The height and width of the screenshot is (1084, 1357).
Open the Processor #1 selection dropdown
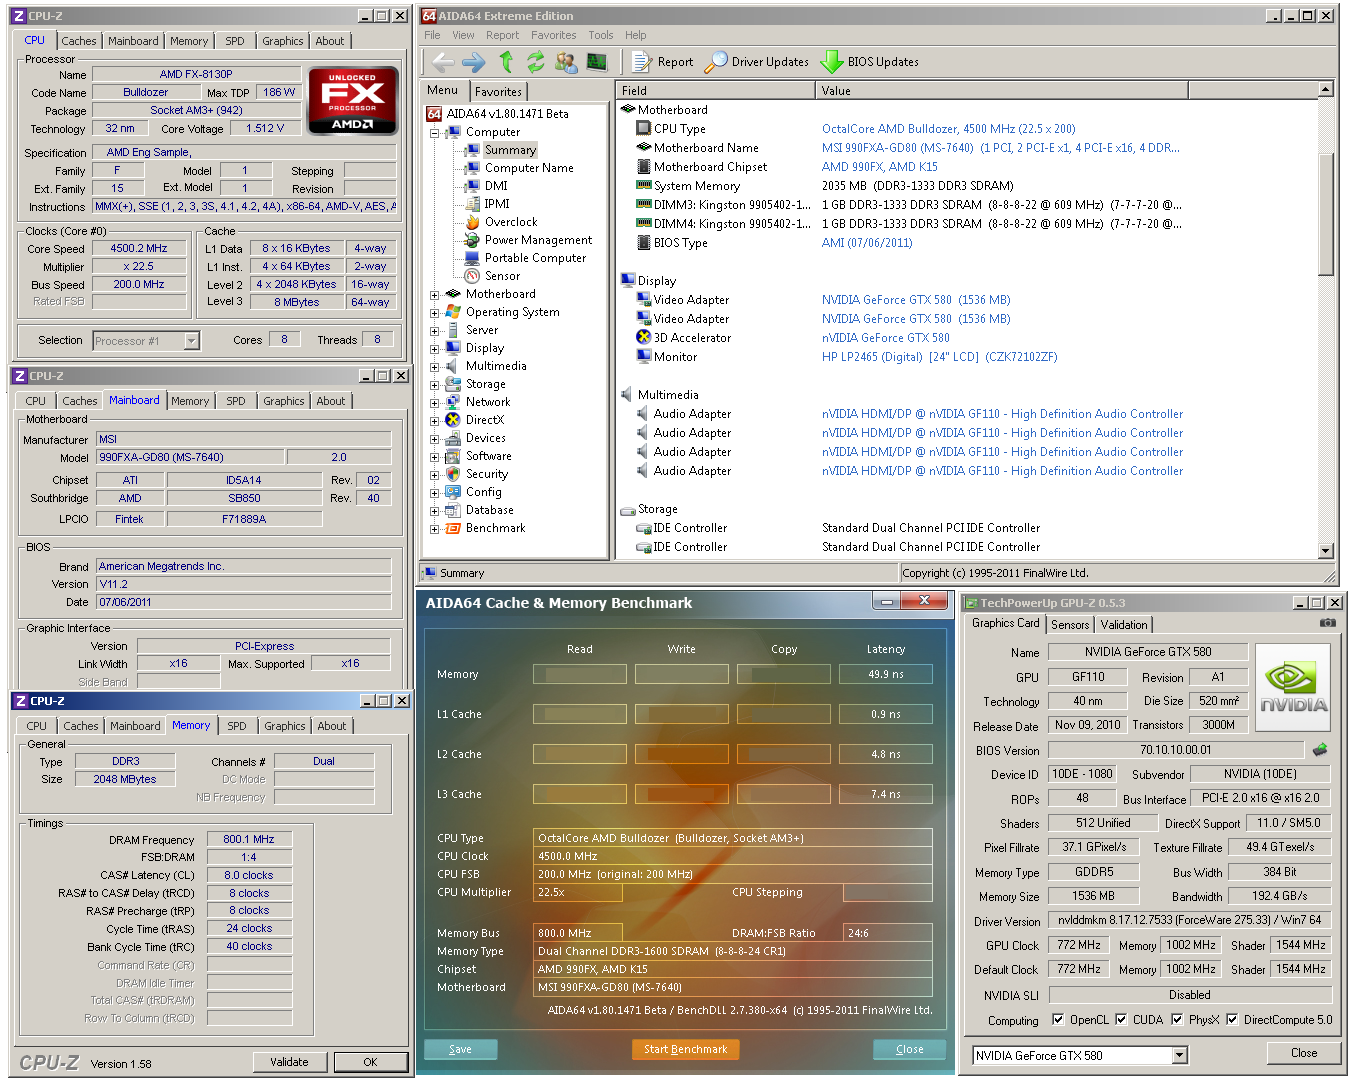(191, 341)
